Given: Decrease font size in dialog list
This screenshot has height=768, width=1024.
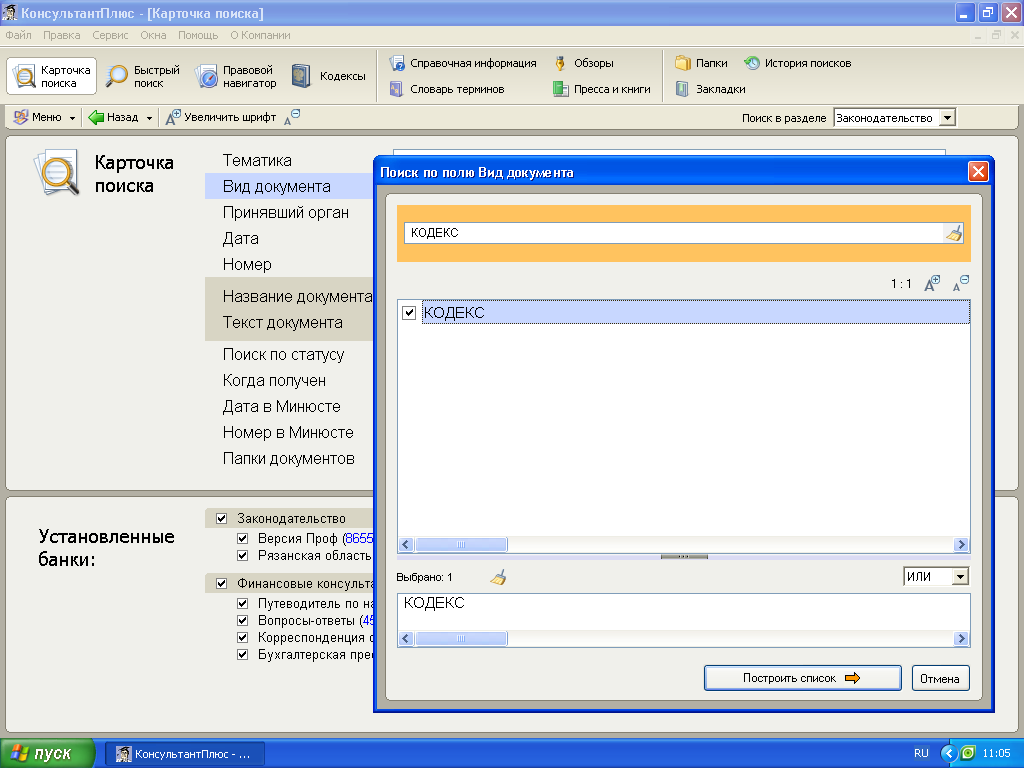Looking at the screenshot, I should click(x=961, y=283).
